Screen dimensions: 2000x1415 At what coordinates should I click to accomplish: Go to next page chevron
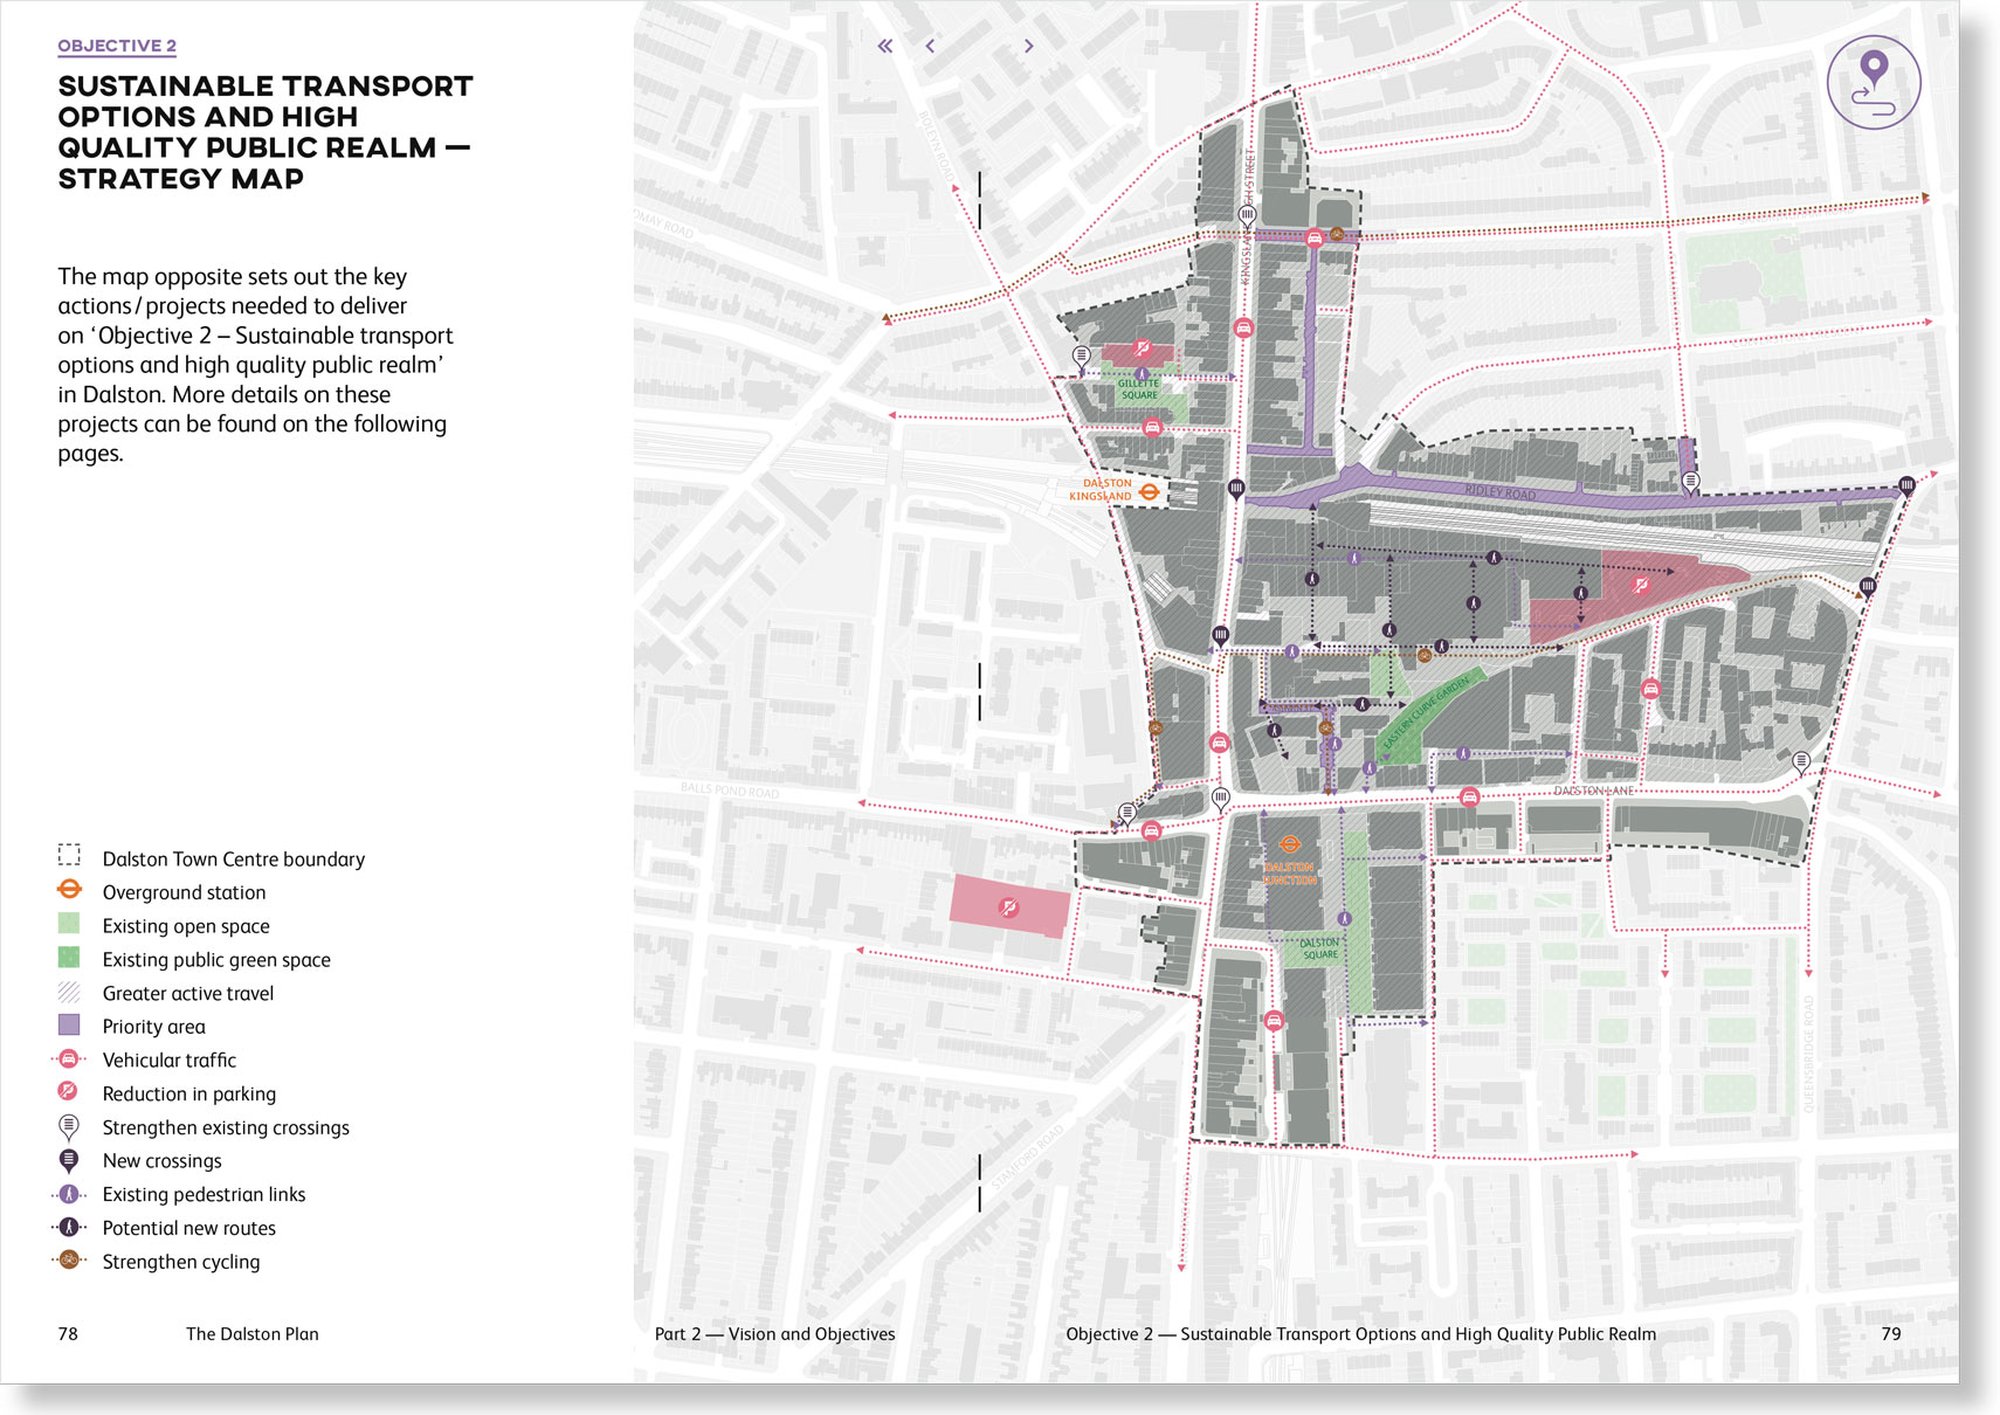[x=1028, y=46]
